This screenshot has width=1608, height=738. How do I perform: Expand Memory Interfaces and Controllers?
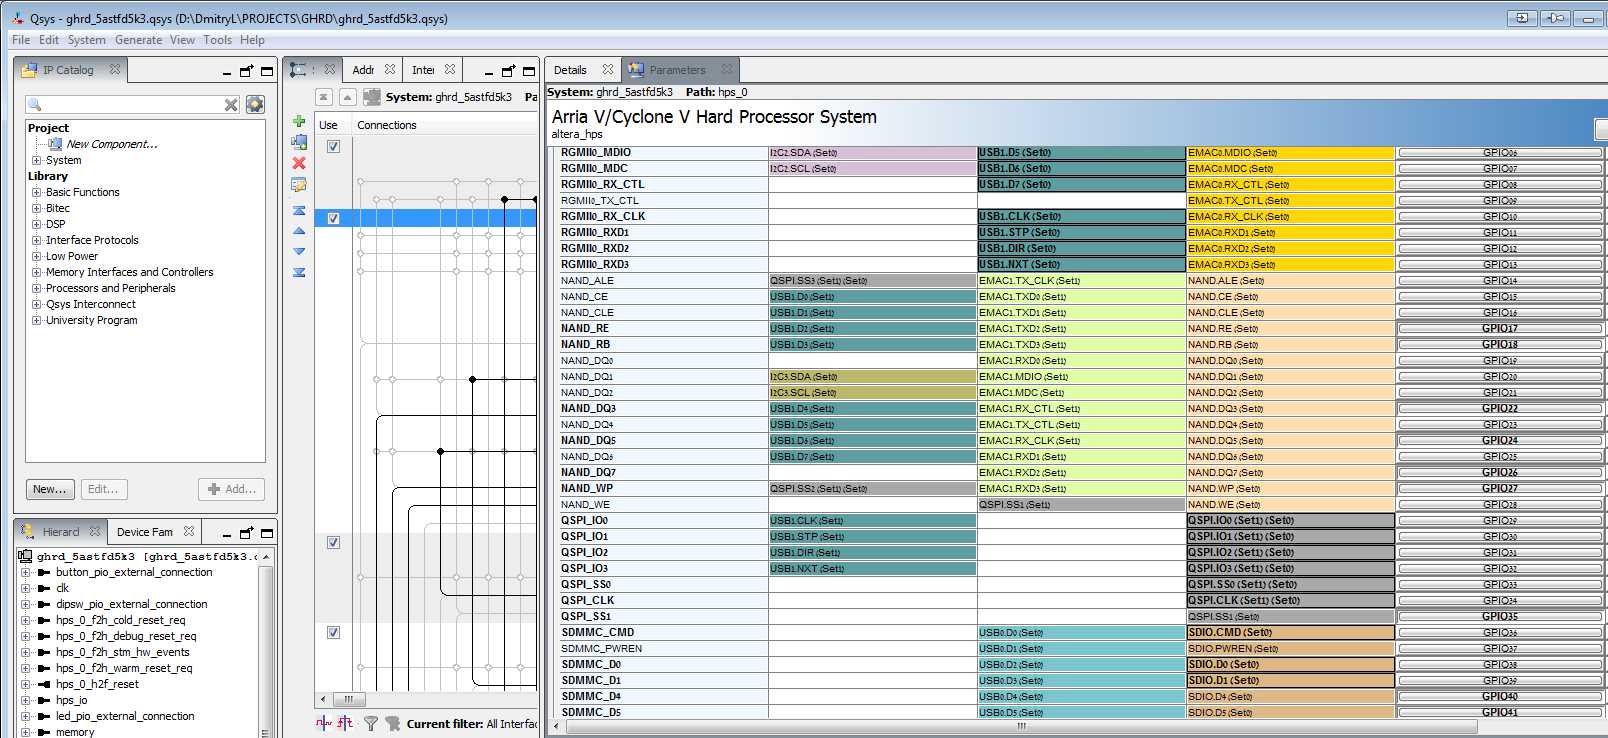[x=37, y=272]
